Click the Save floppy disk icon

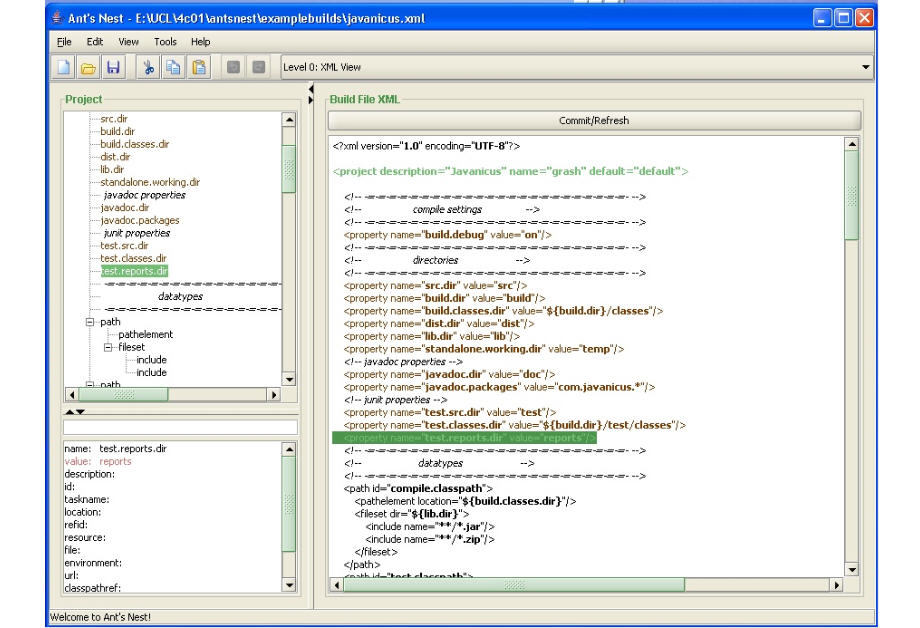[112, 67]
